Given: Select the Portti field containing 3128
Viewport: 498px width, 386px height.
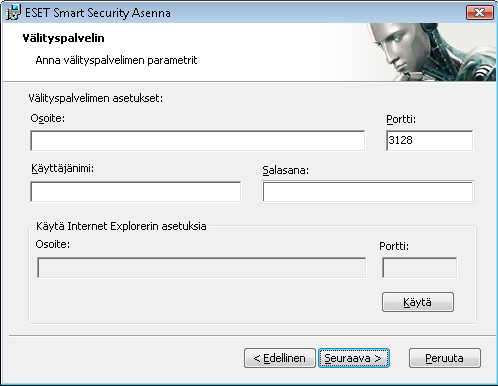Looking at the screenshot, I should 429,141.
